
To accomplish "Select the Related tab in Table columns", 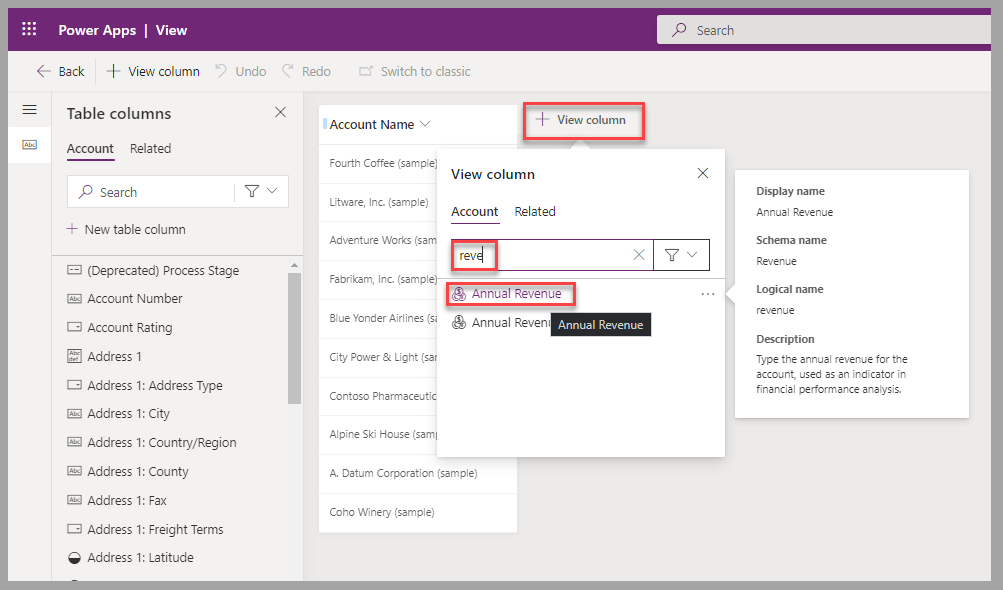I will click(x=150, y=148).
